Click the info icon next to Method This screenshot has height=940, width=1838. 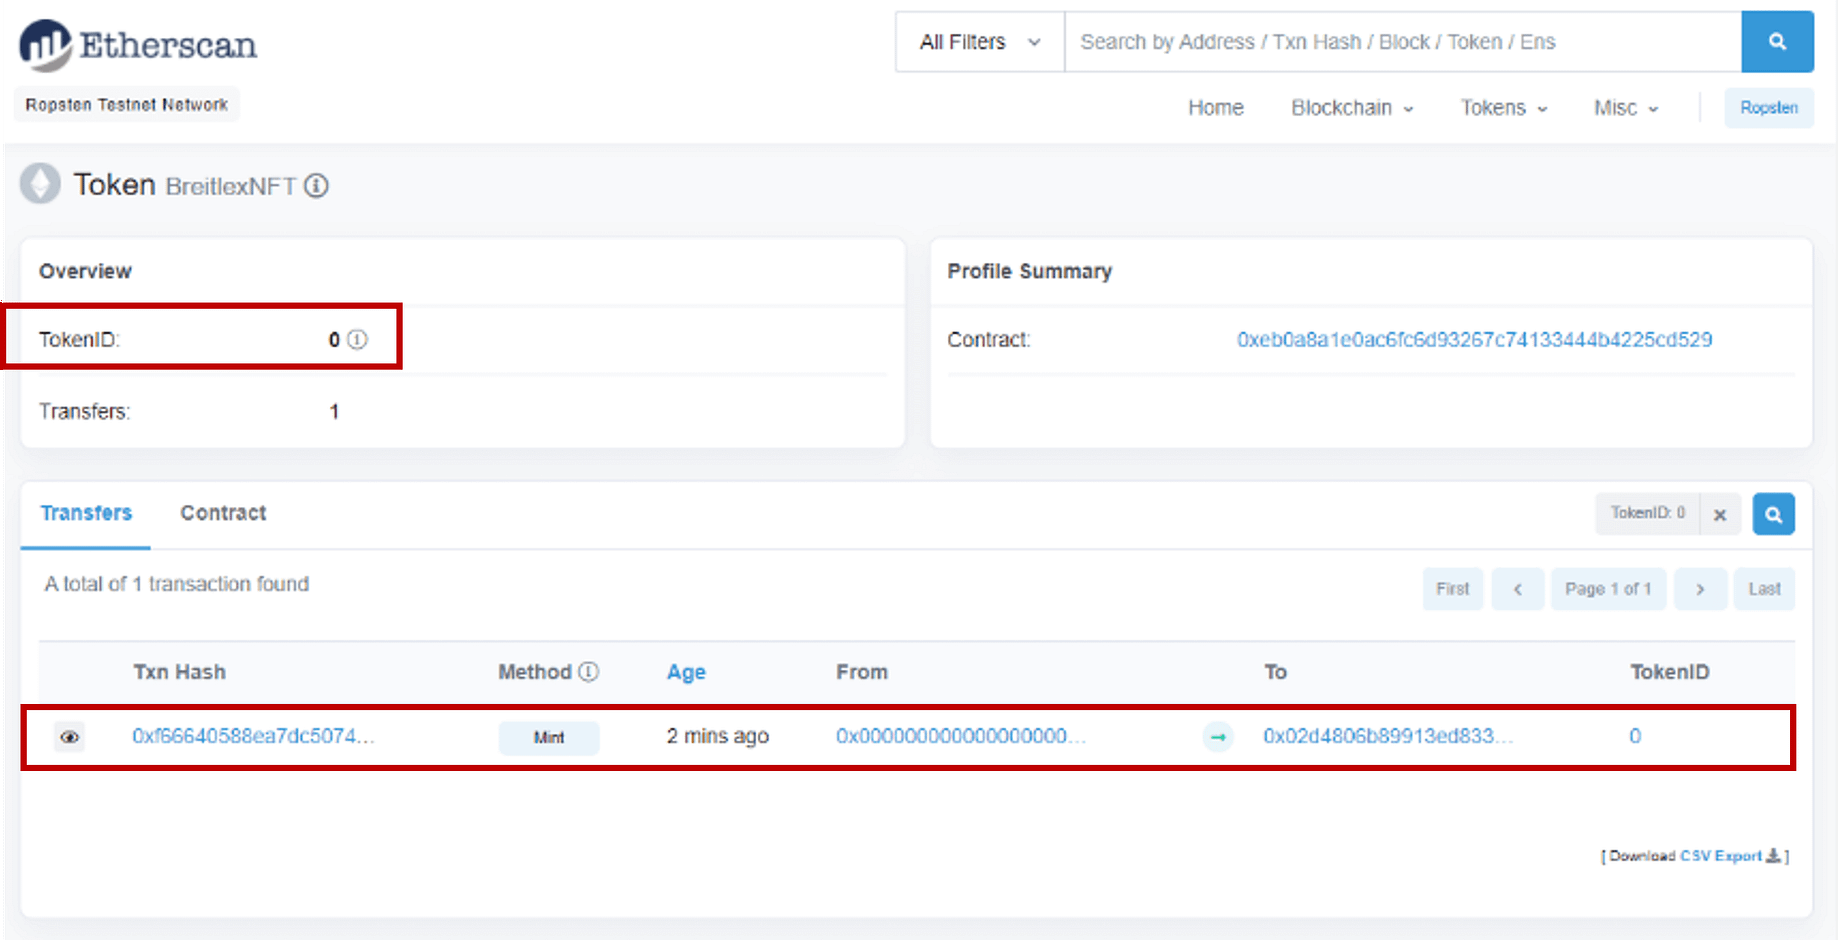pyautogui.click(x=589, y=672)
